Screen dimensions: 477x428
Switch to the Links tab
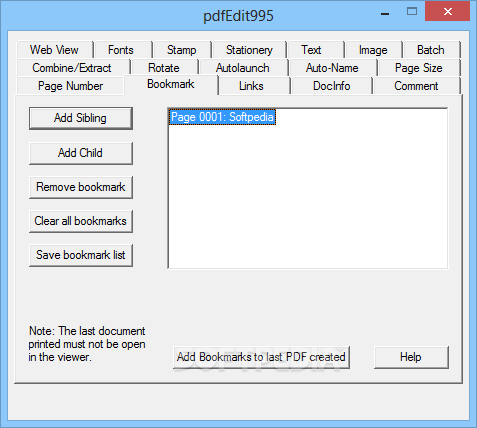point(254,86)
